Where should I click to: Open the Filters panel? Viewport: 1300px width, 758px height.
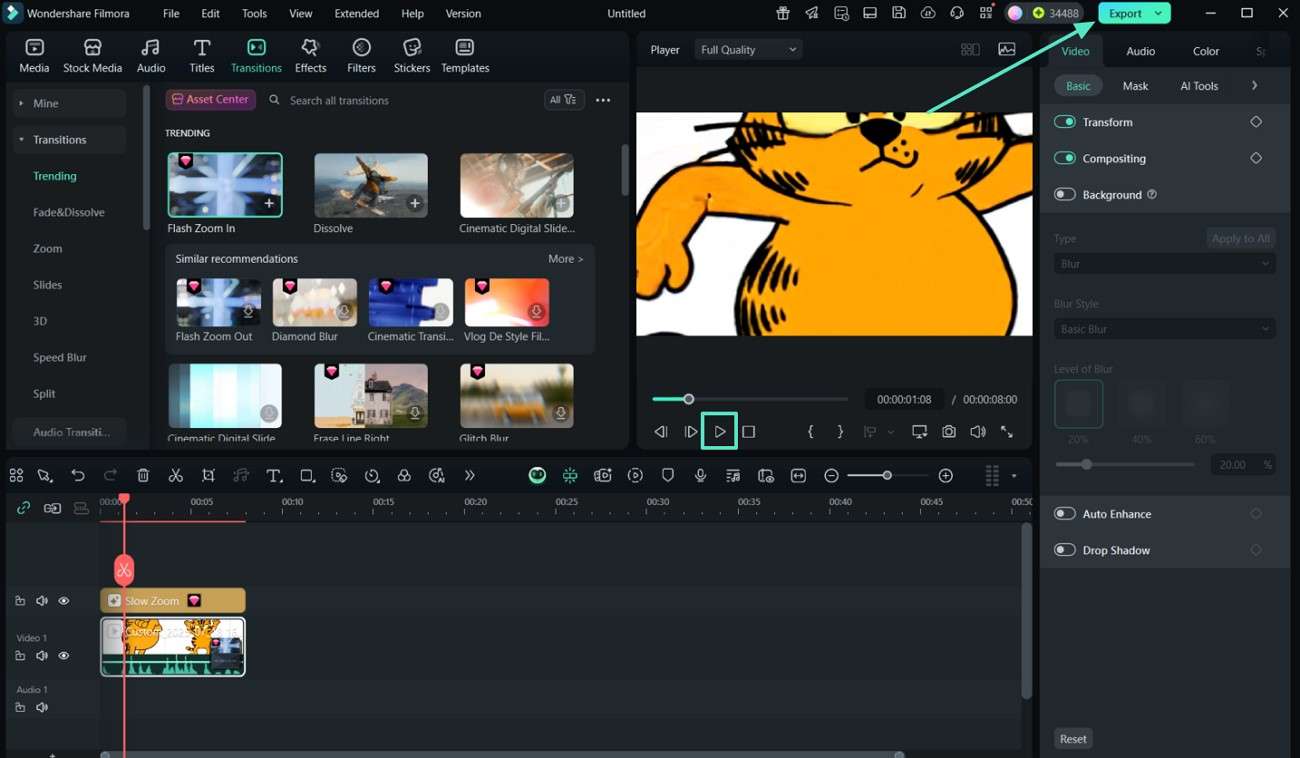coord(361,56)
